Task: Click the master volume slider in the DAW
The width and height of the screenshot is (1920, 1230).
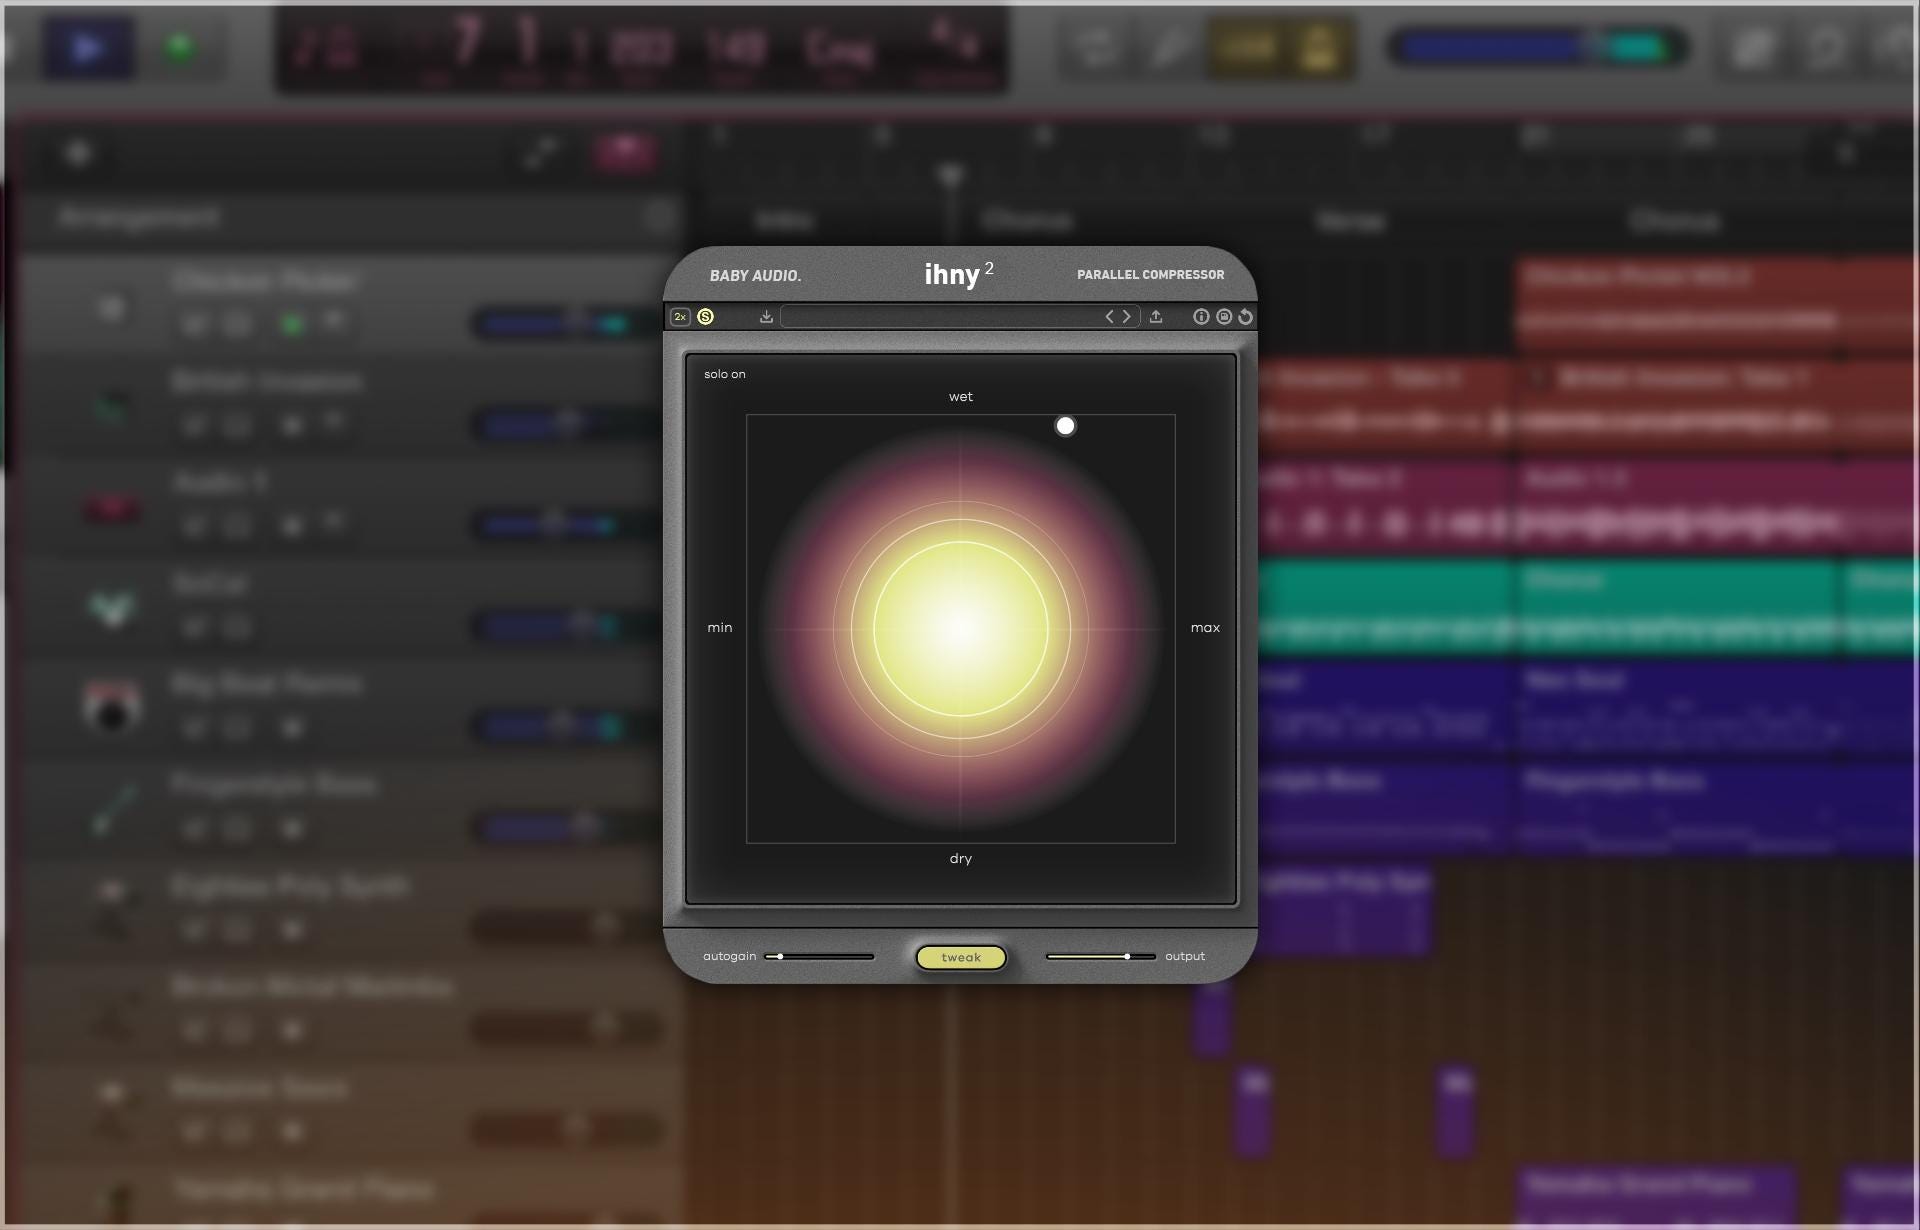Action: pyautogui.click(x=1538, y=48)
